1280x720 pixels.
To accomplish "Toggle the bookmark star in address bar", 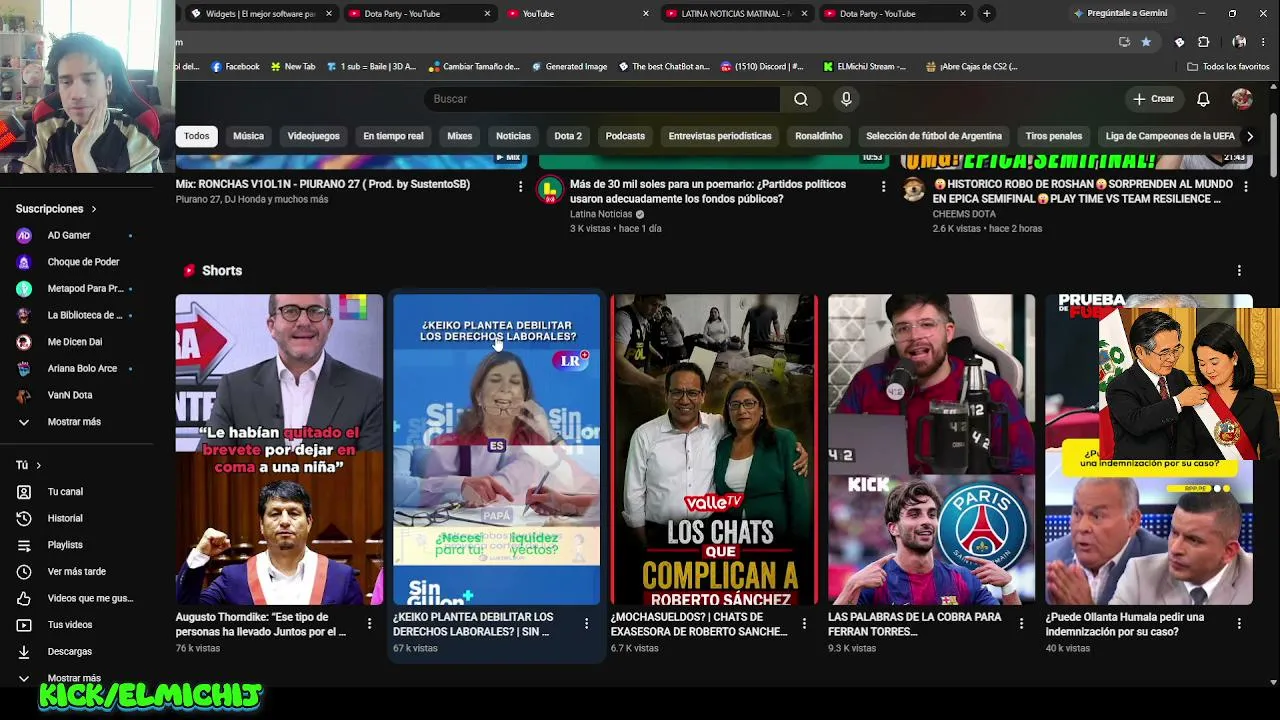I will [1146, 42].
